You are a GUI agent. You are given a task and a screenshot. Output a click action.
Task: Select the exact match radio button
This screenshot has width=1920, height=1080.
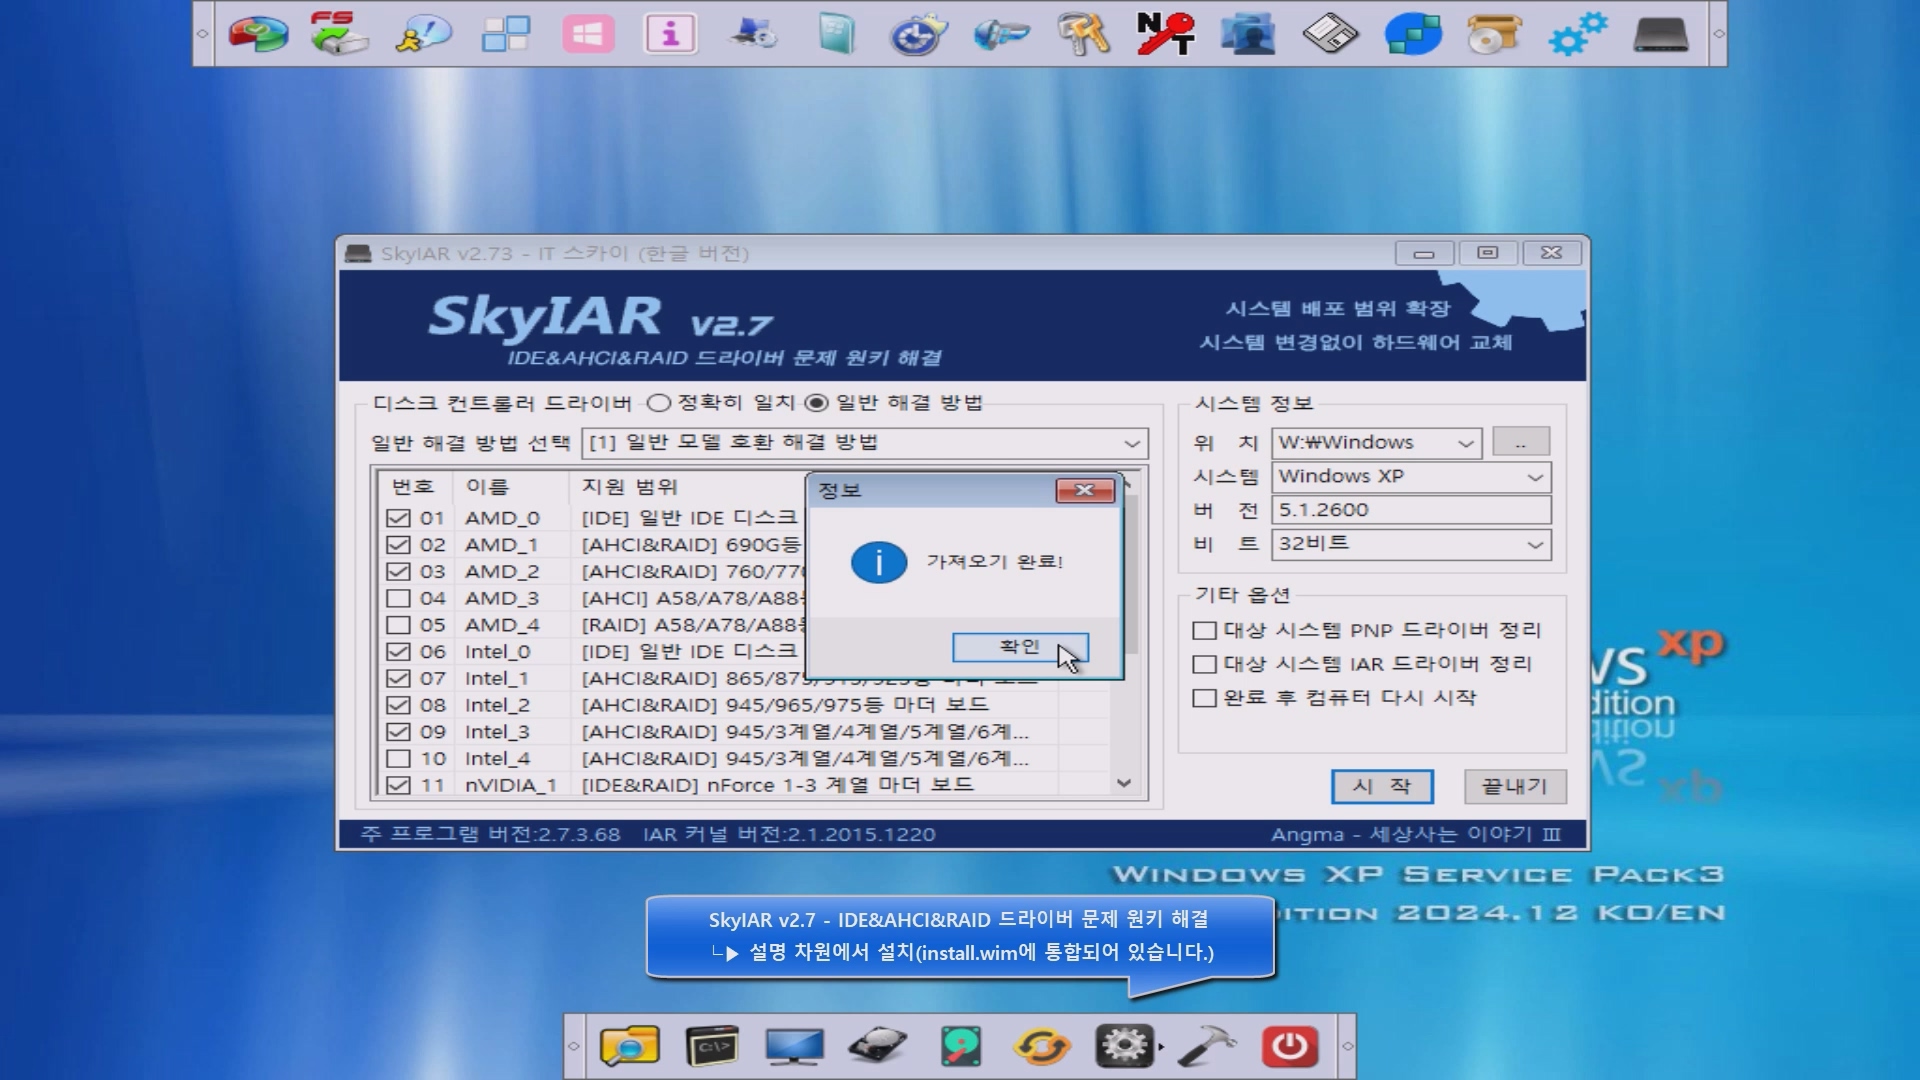tap(658, 403)
